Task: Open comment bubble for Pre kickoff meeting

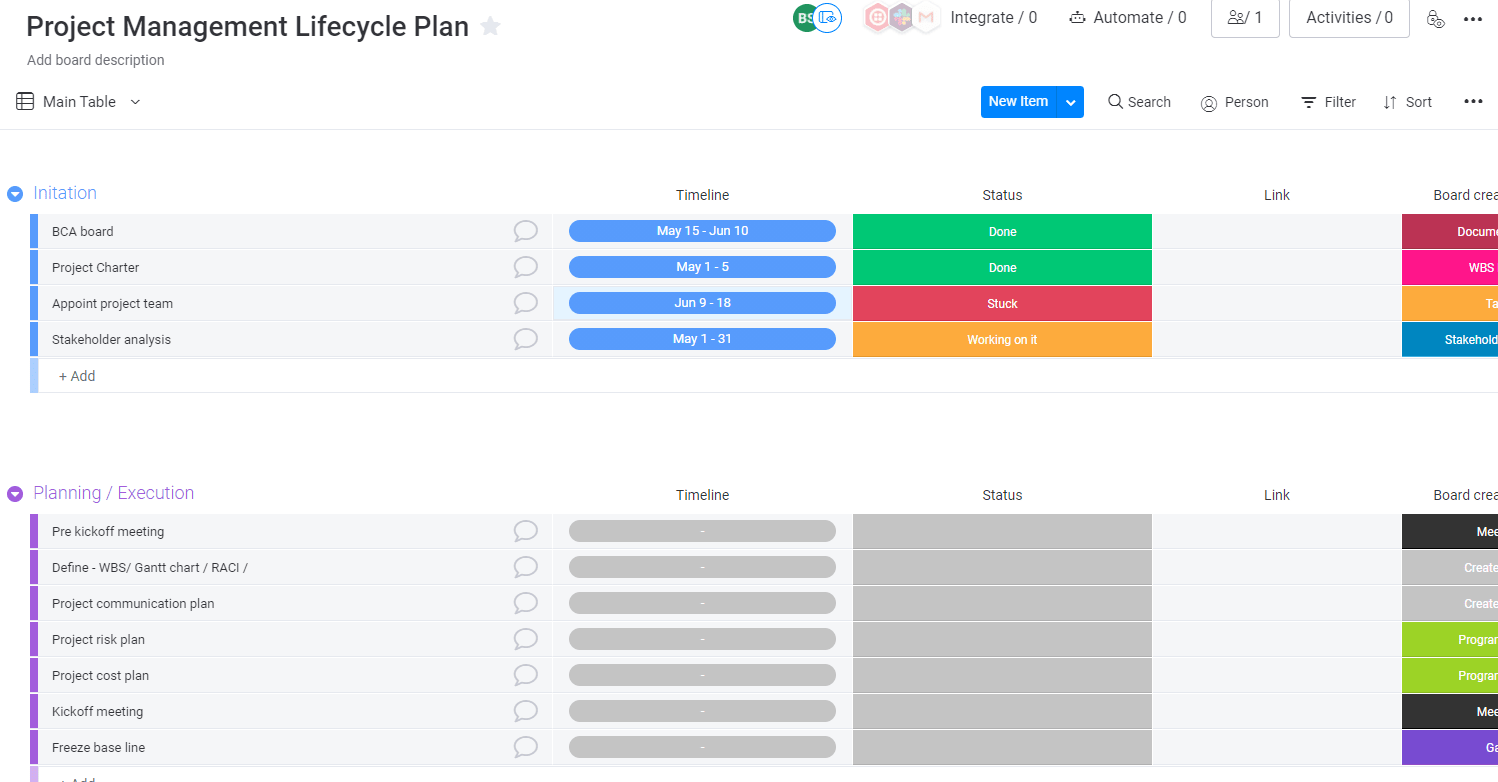Action: point(526,531)
